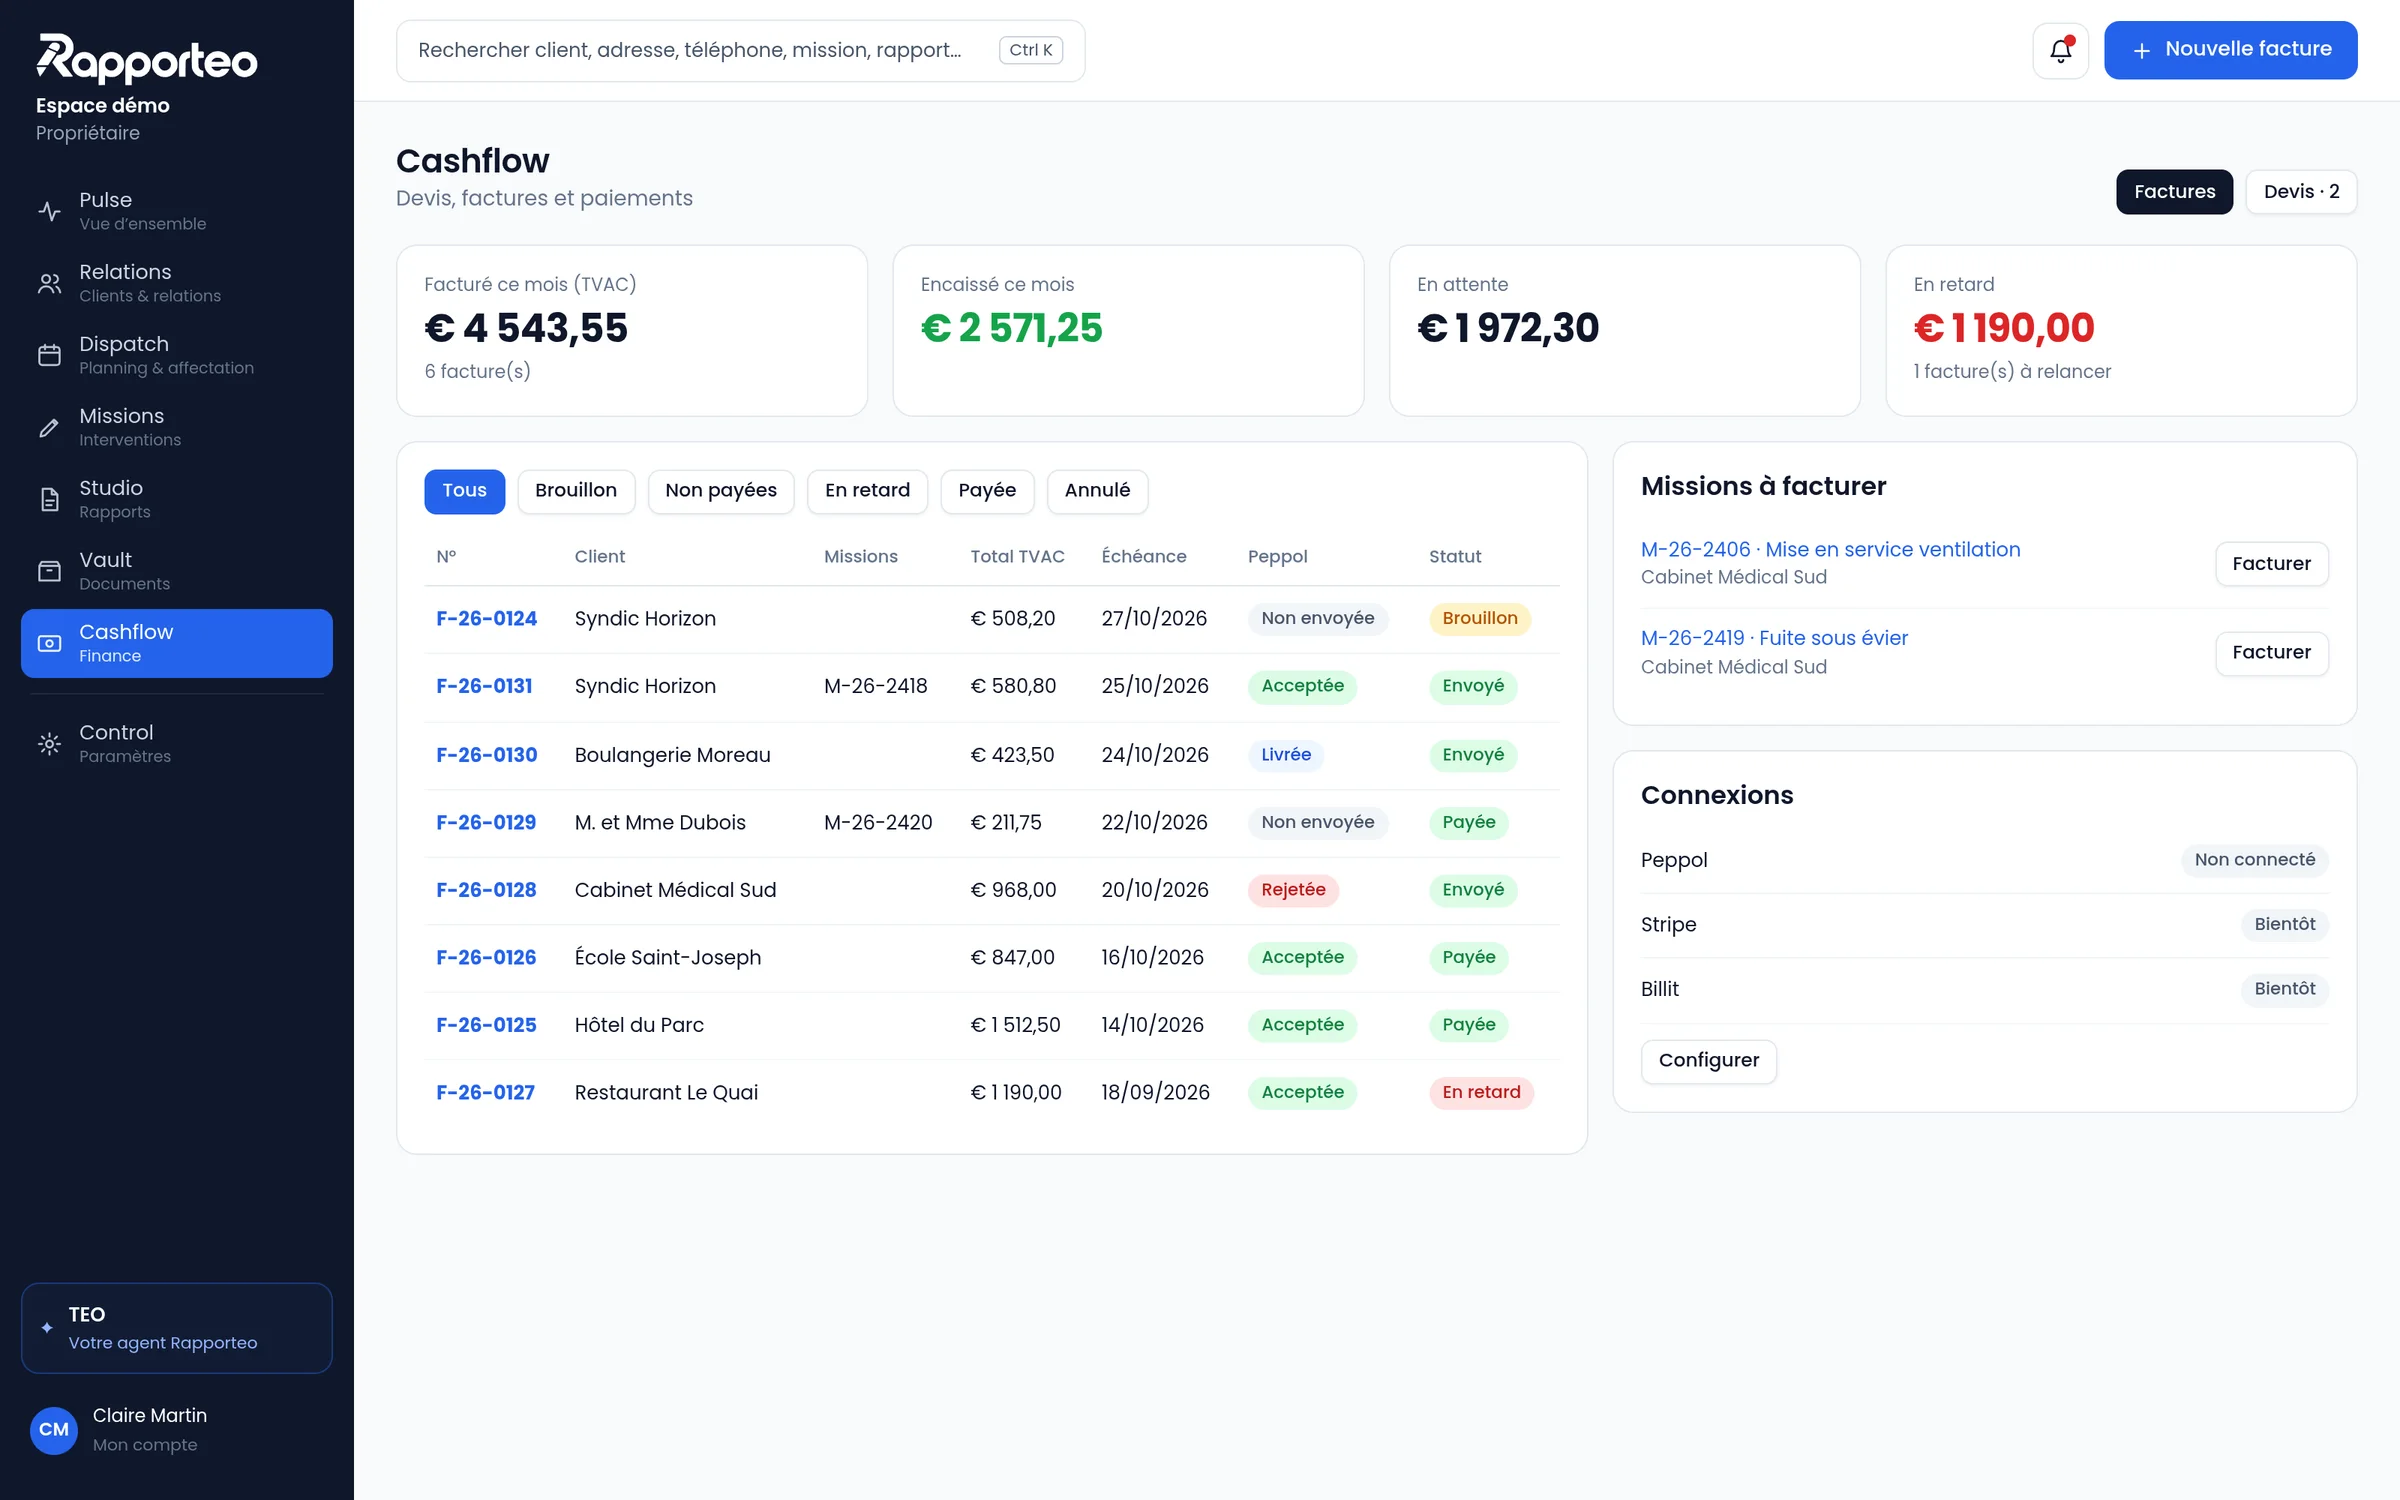Open invoice F-26-0130
Image resolution: width=2400 pixels, height=1500 pixels.
point(486,755)
